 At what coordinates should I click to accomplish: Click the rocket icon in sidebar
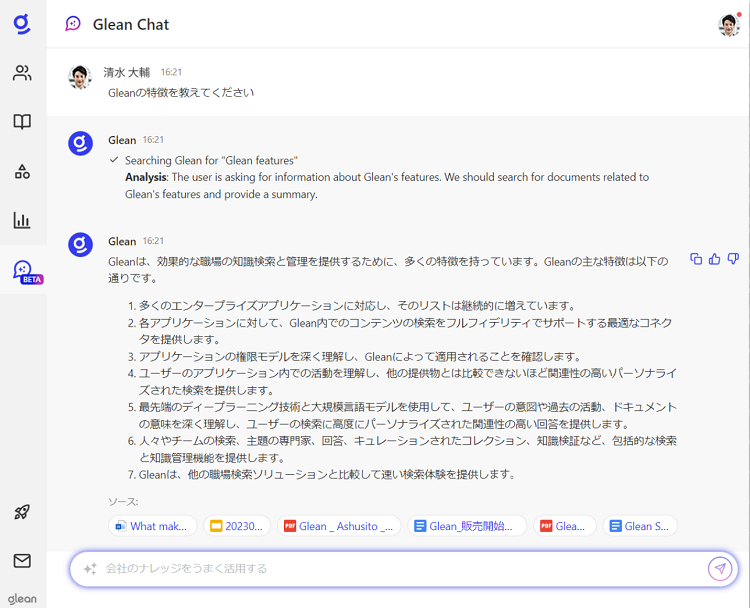[22, 512]
